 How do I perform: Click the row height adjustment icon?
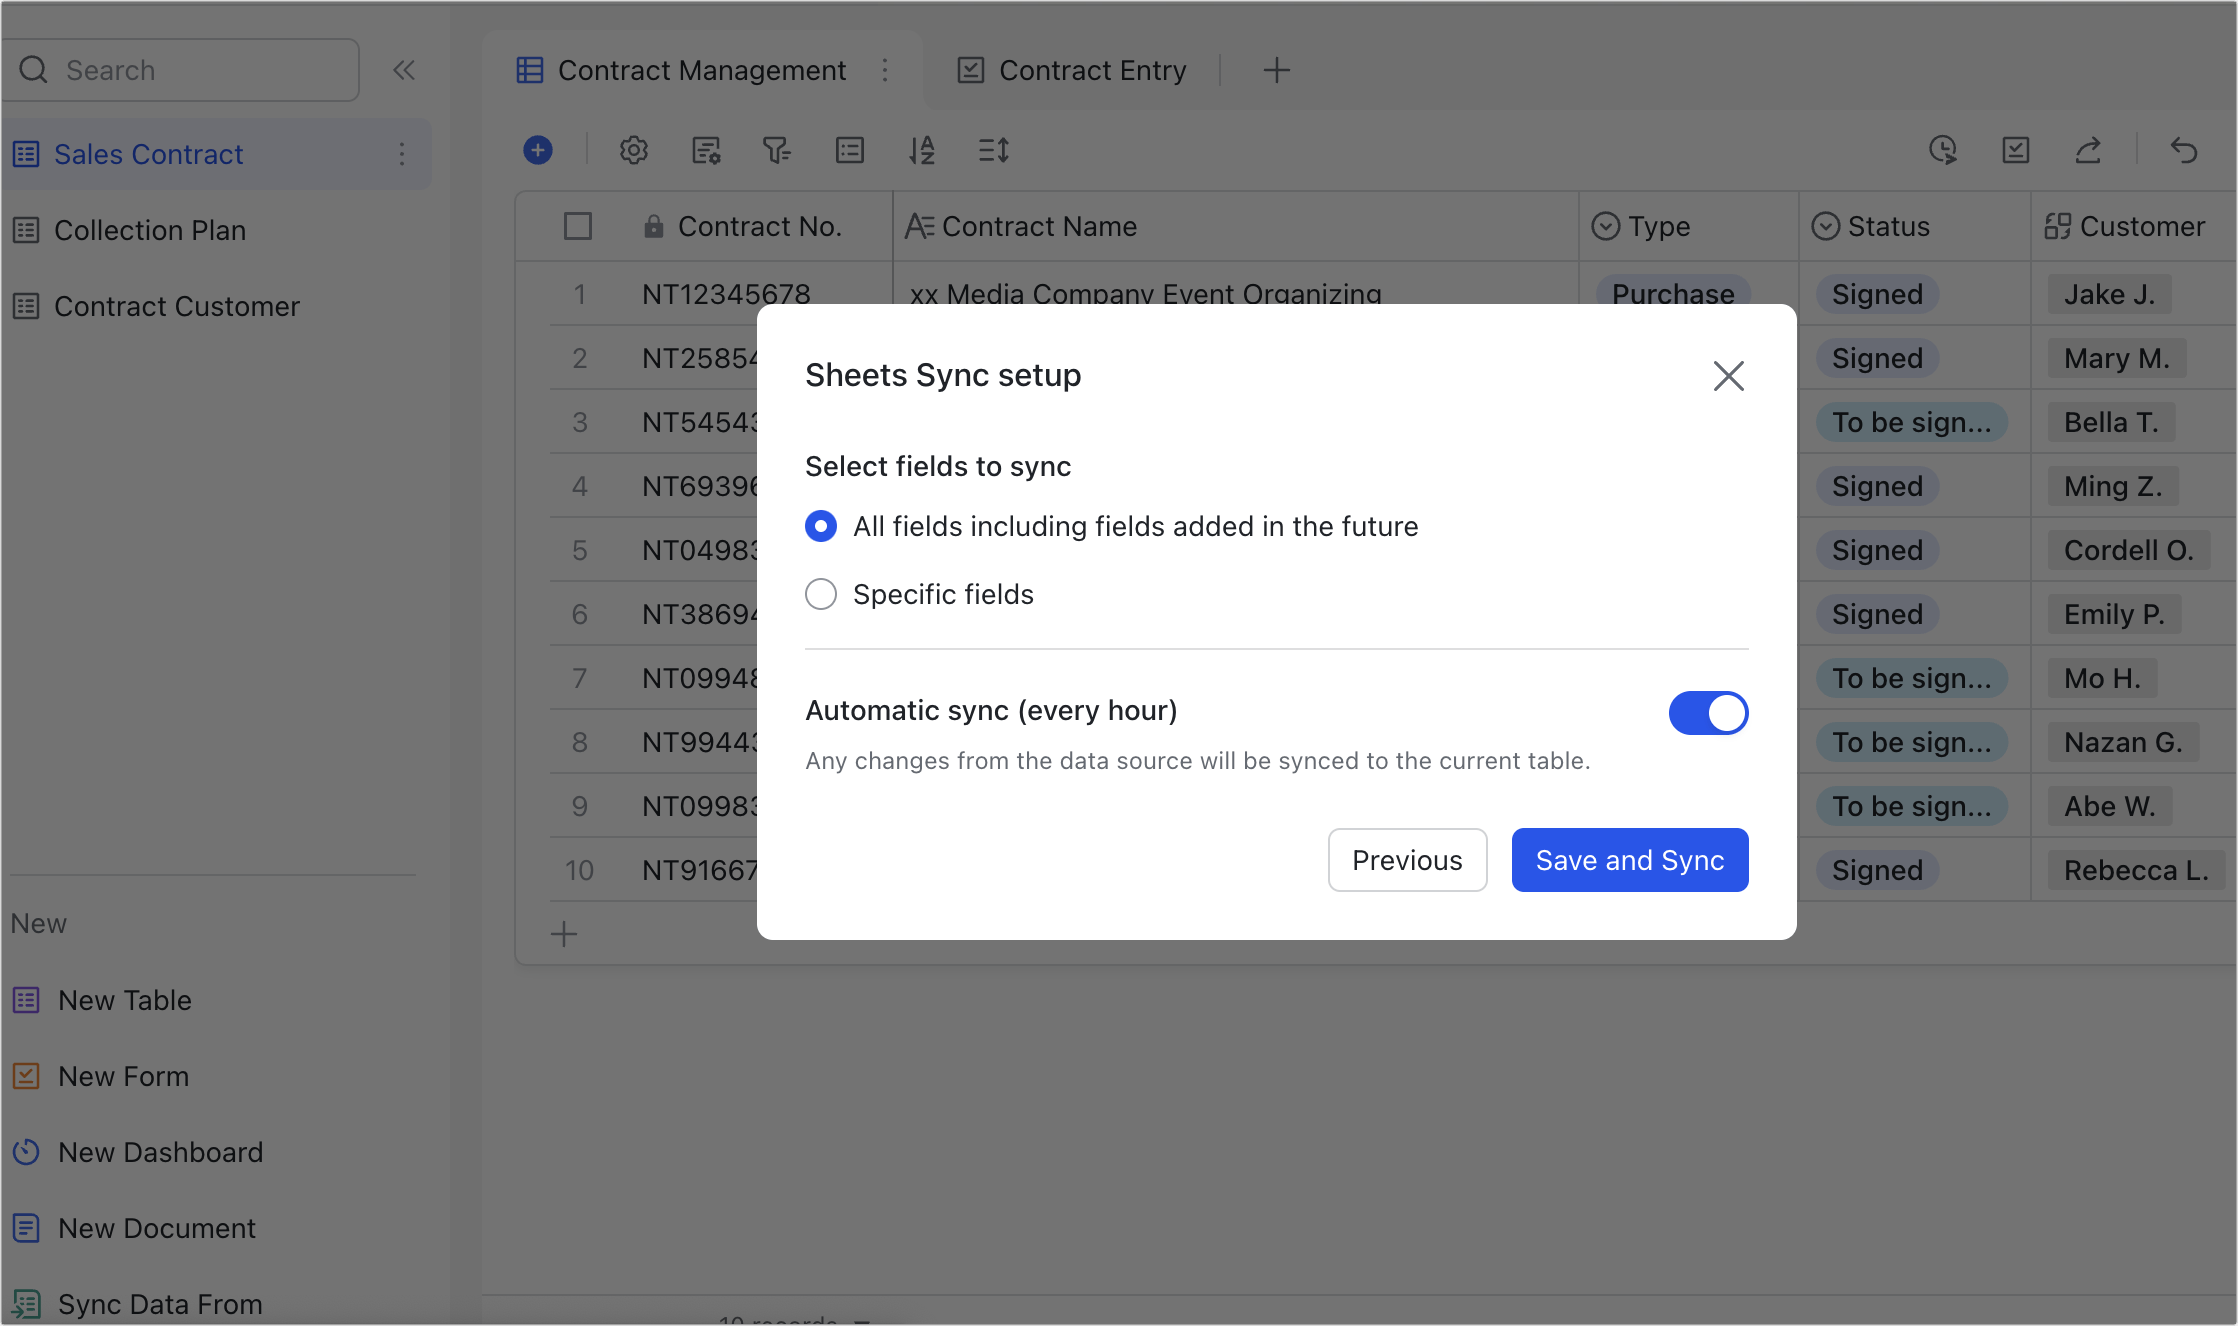point(994,150)
